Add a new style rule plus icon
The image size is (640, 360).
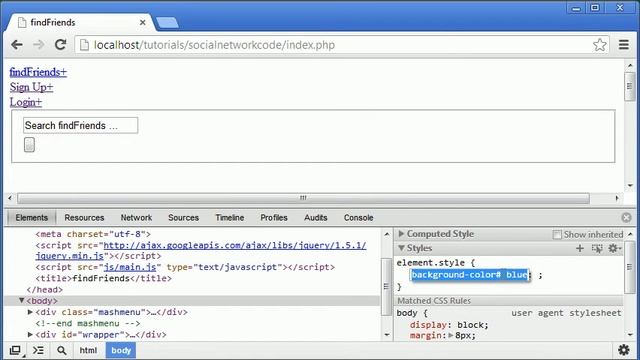[580, 248]
